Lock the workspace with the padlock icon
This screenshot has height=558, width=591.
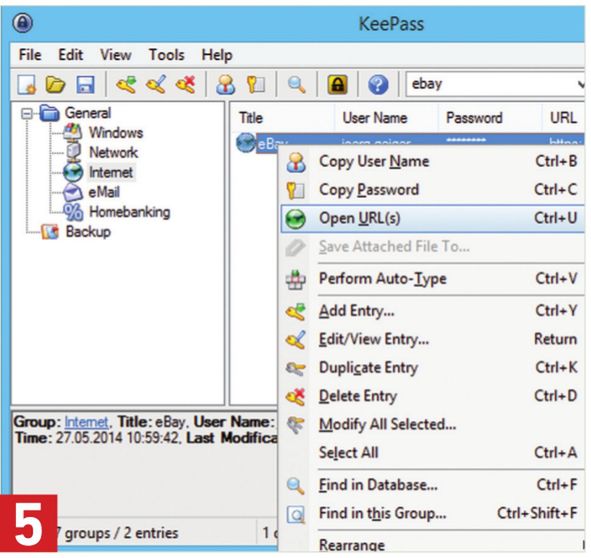click(x=337, y=84)
